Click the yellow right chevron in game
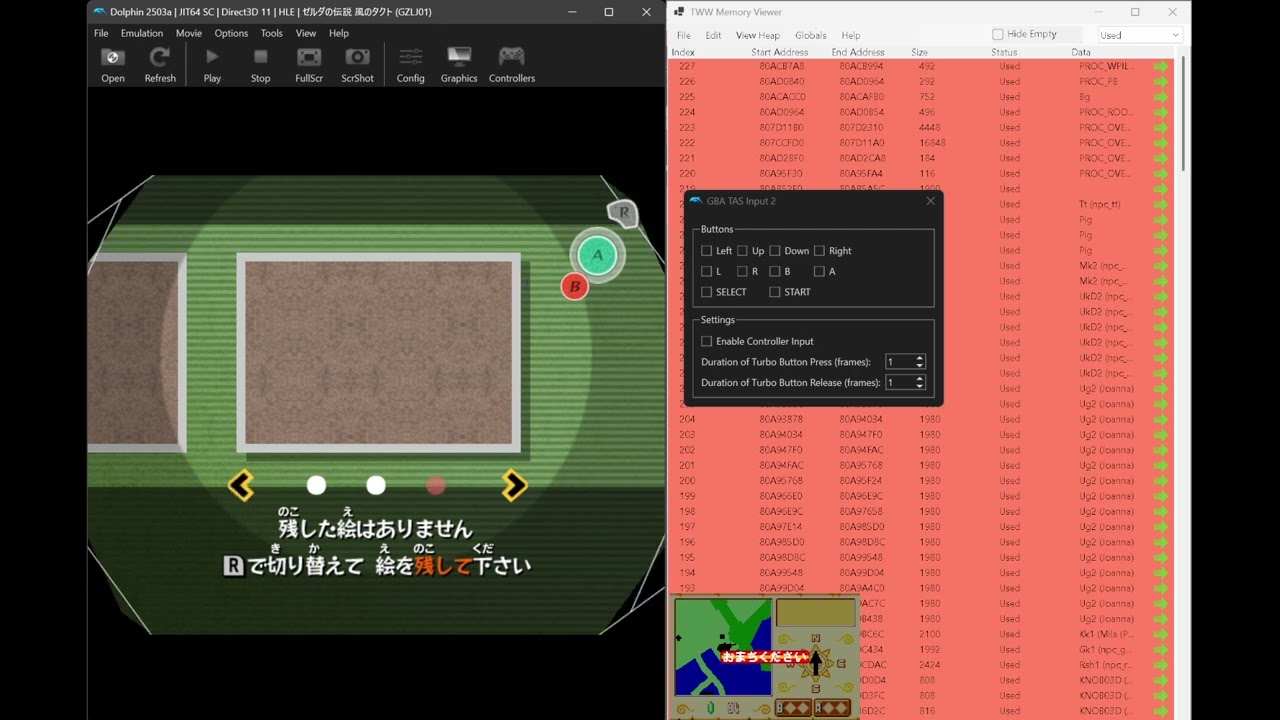 pos(514,485)
